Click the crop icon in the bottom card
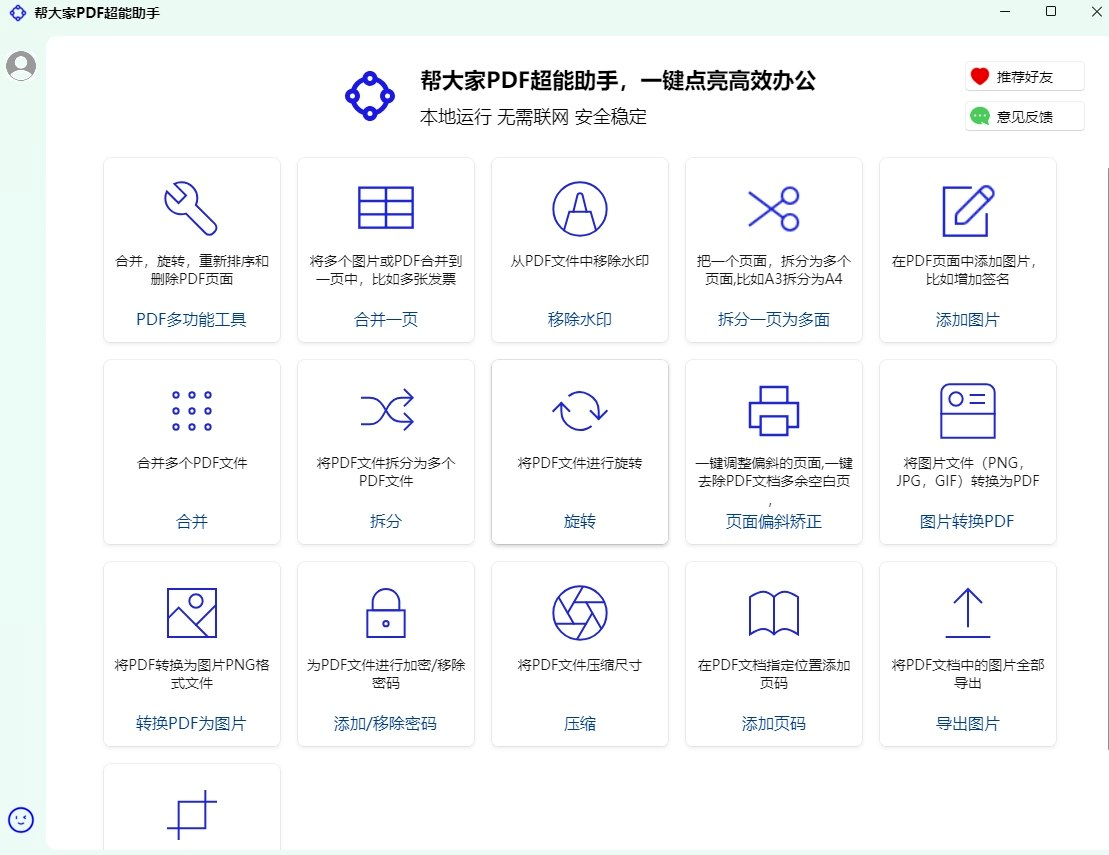The image size is (1109, 855). [192, 815]
